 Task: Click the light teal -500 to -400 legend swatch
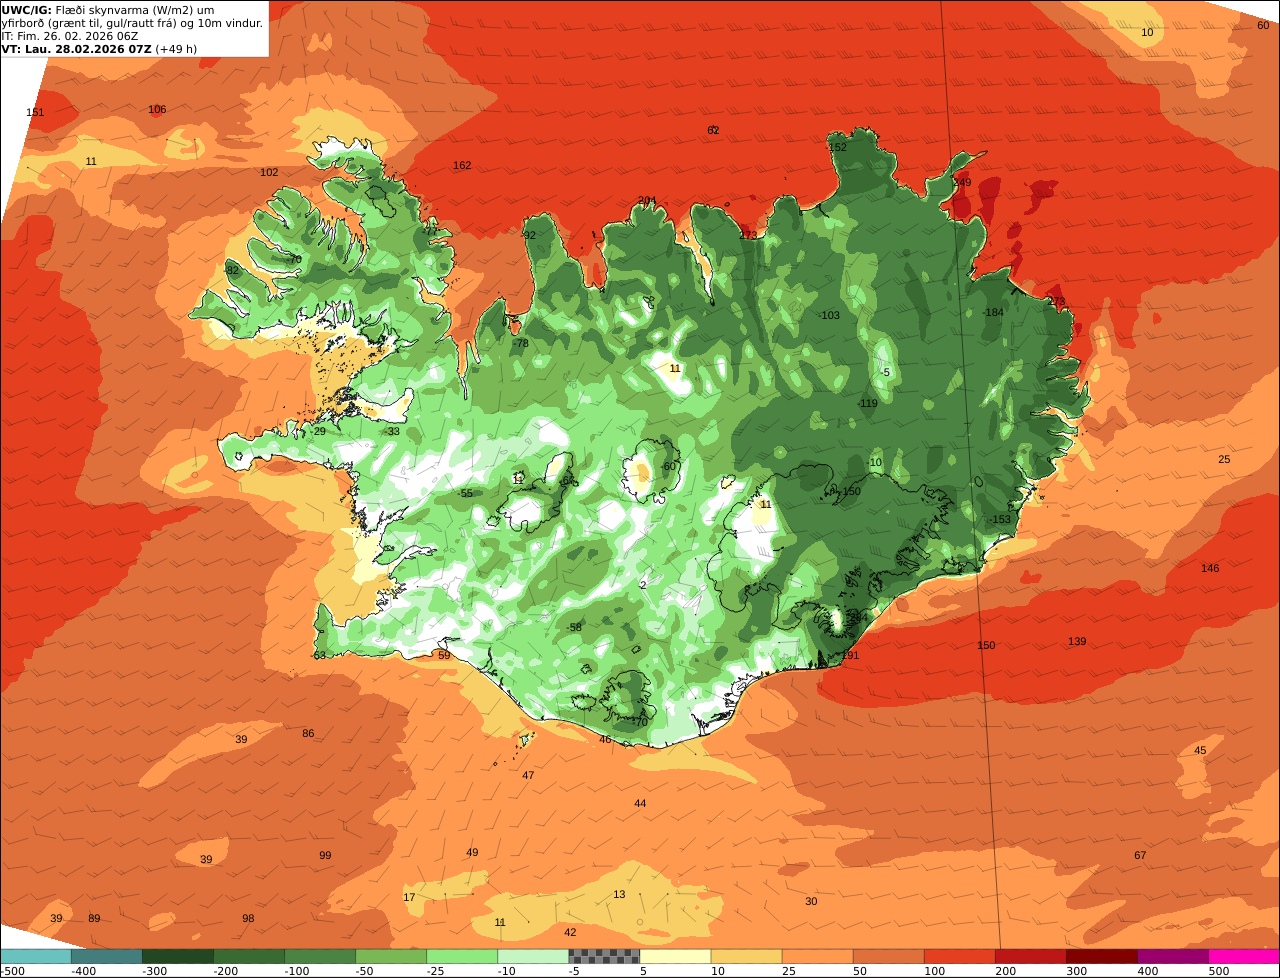(x=35, y=956)
